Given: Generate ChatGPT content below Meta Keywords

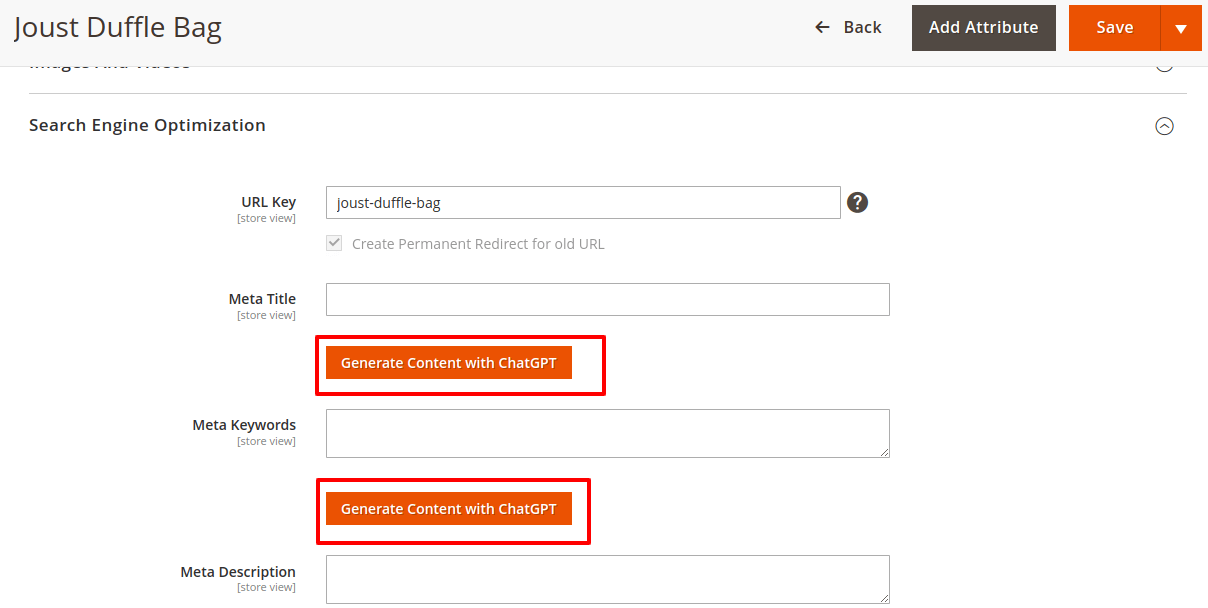Looking at the screenshot, I should (448, 509).
